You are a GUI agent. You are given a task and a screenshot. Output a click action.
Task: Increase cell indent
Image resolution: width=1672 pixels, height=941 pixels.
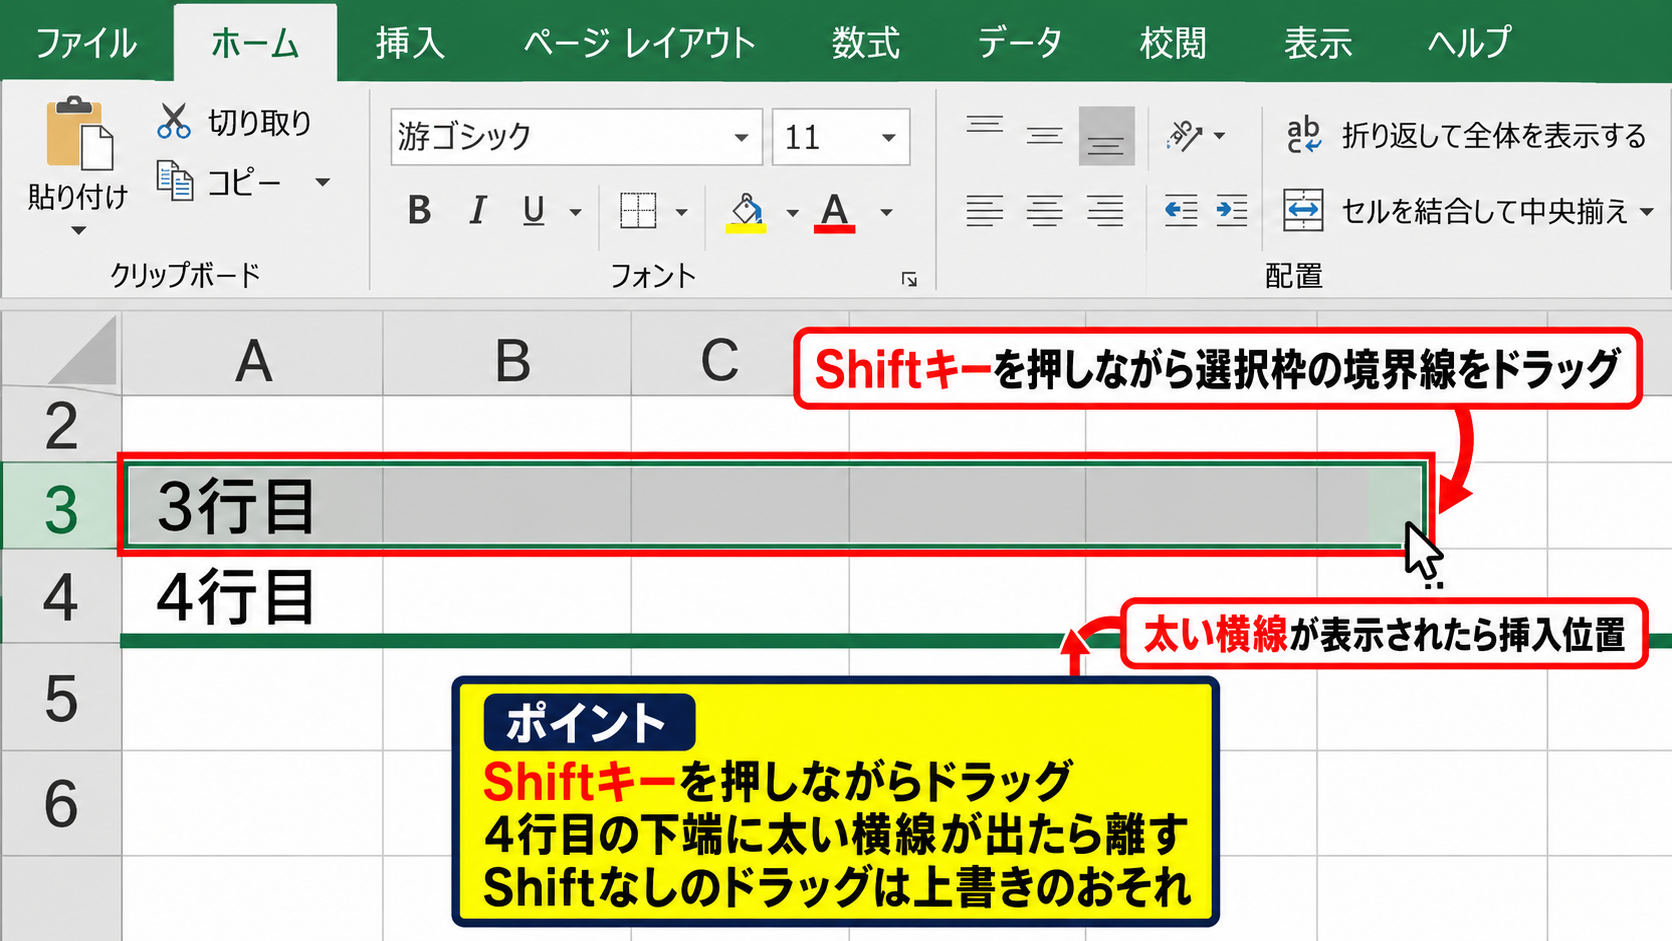[x=1232, y=211]
